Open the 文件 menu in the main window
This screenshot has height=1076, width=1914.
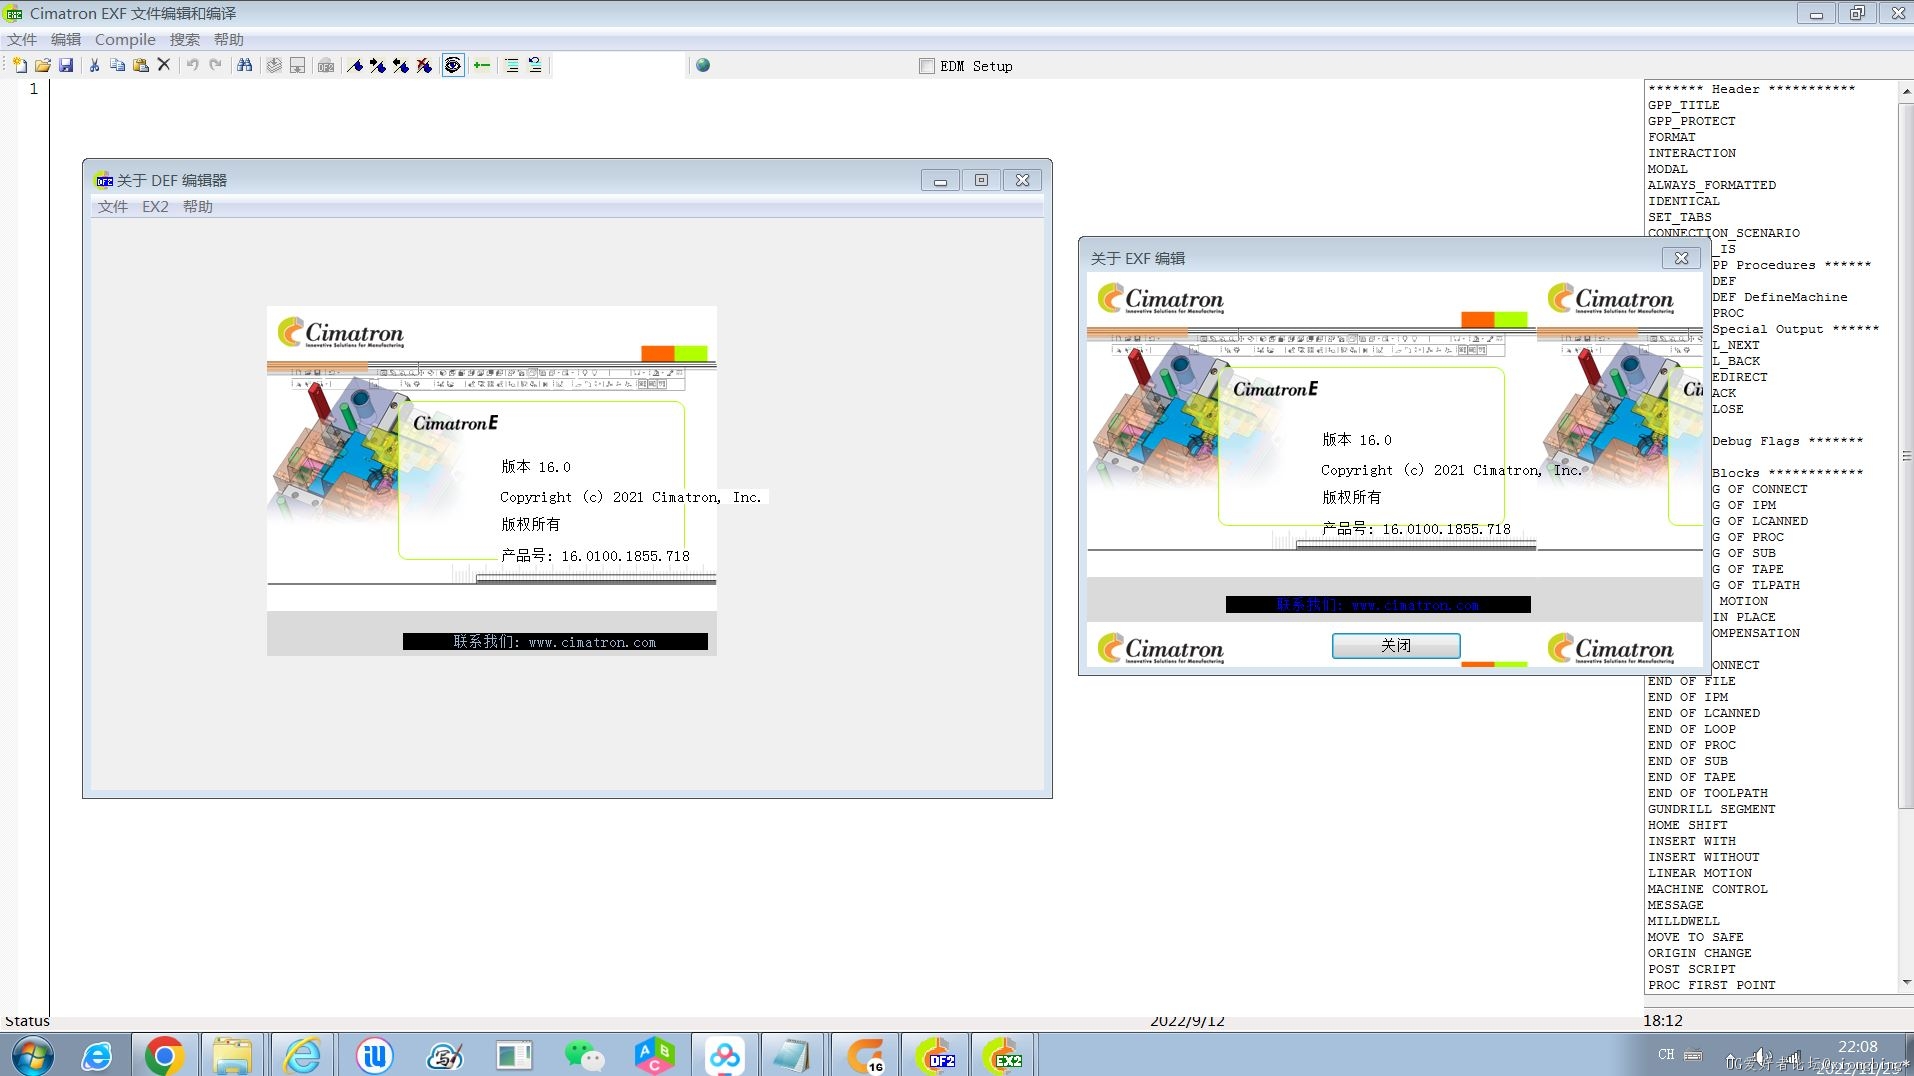click(x=22, y=40)
